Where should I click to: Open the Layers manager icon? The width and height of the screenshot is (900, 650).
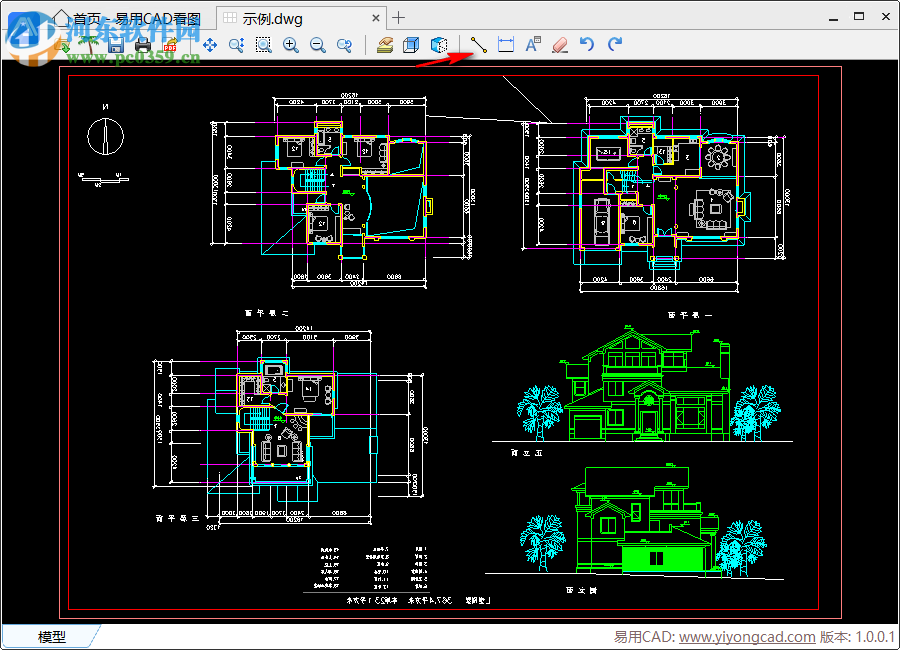[385, 45]
